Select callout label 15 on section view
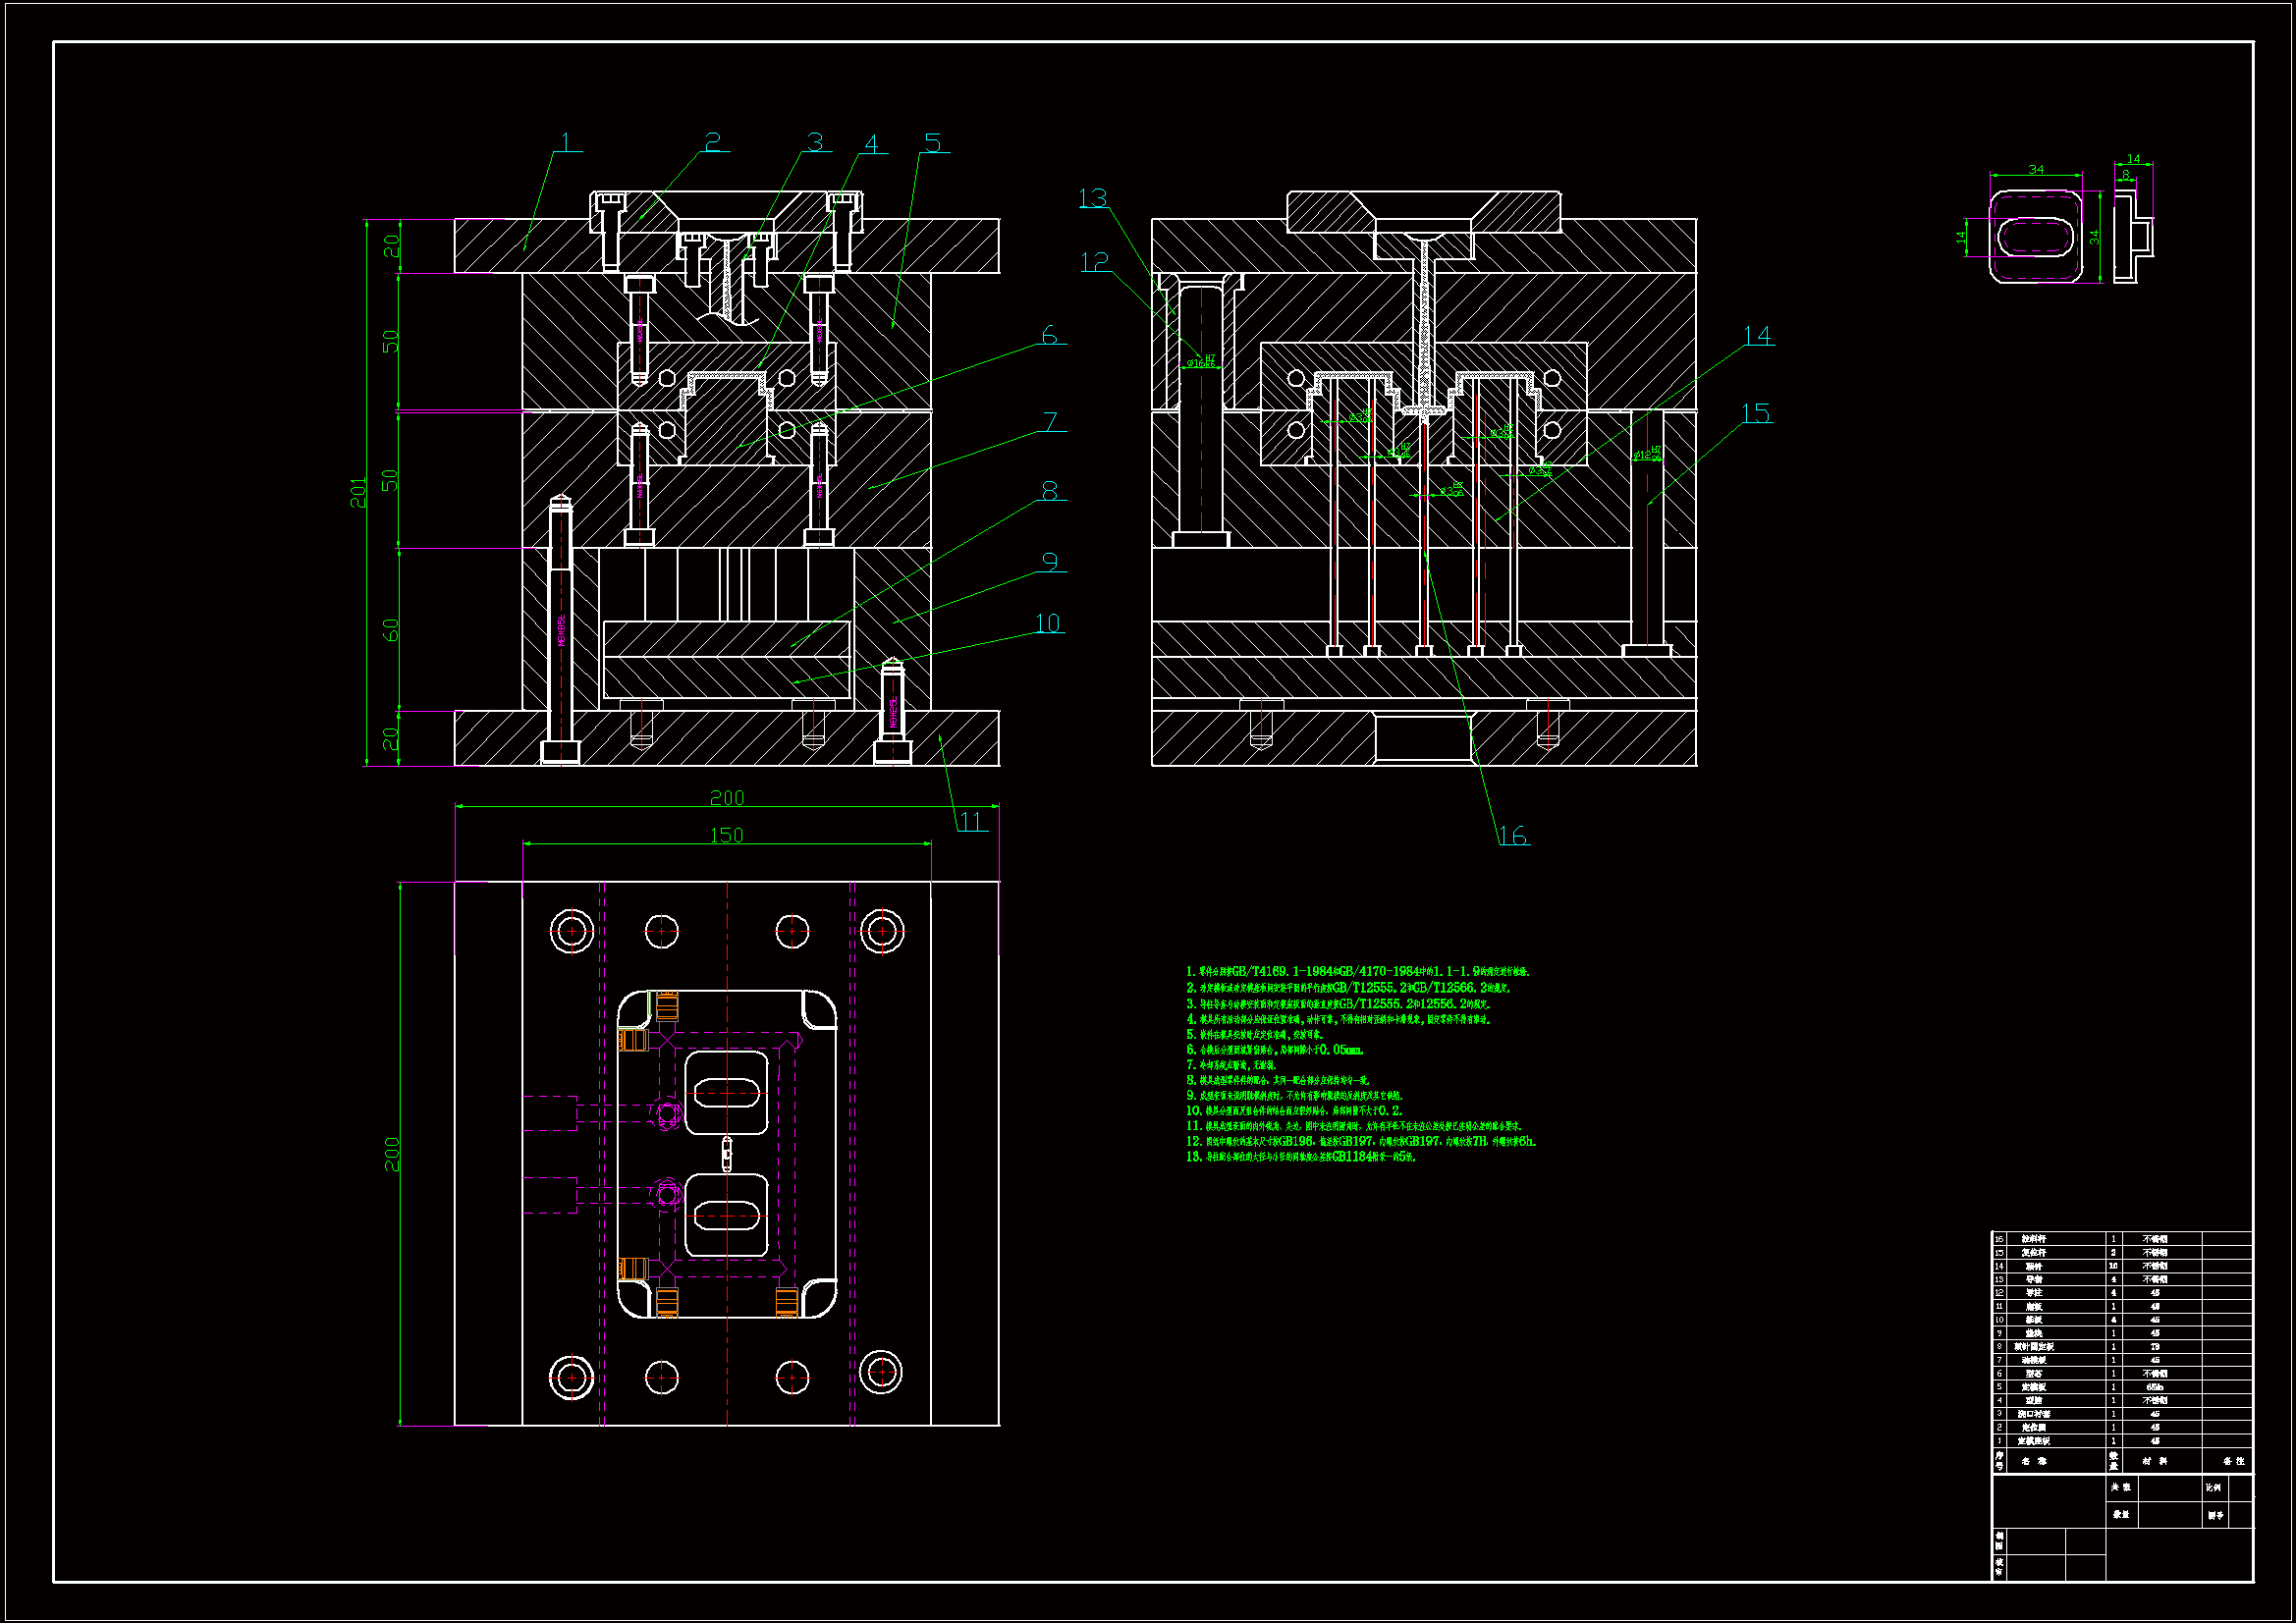 pos(1755,413)
